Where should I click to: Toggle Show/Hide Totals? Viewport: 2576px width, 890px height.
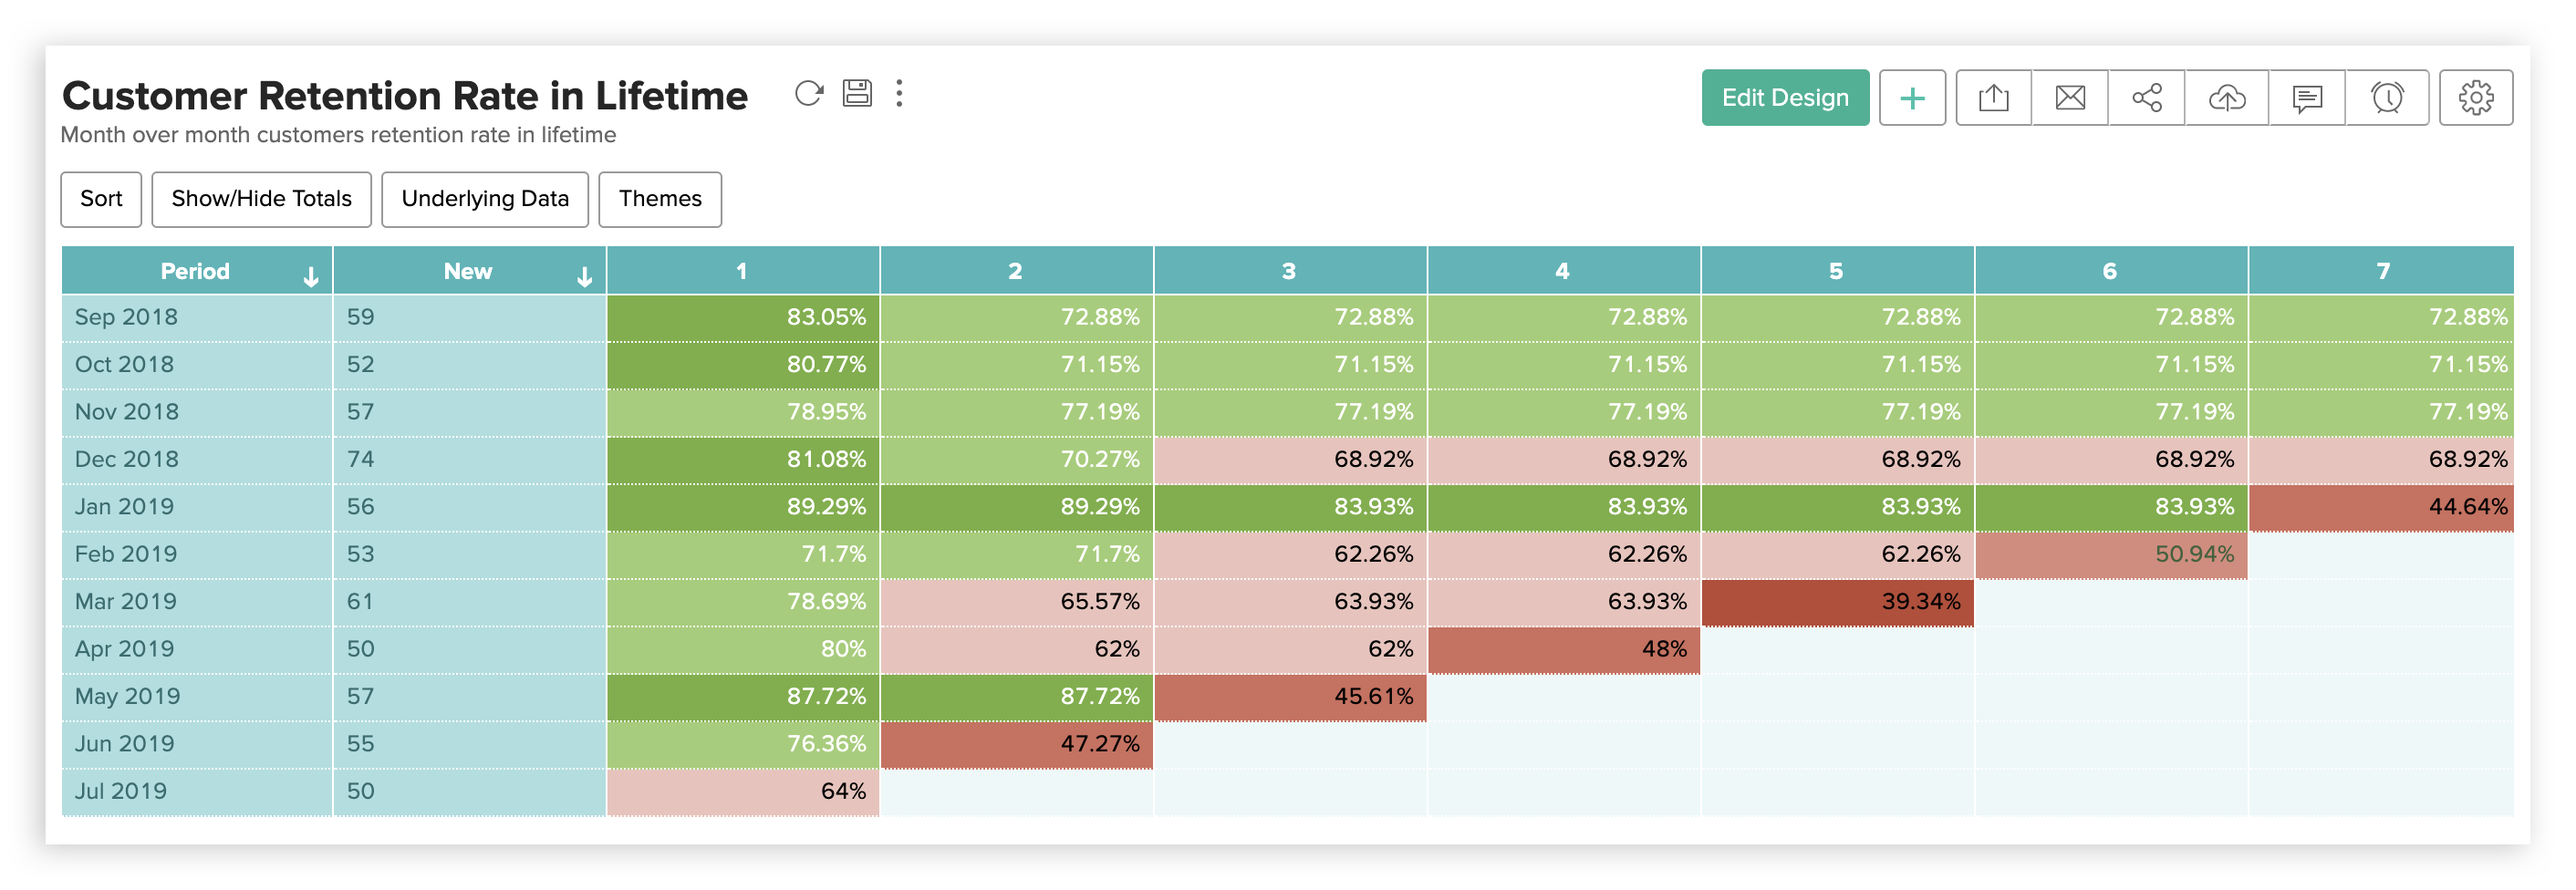click(x=261, y=199)
